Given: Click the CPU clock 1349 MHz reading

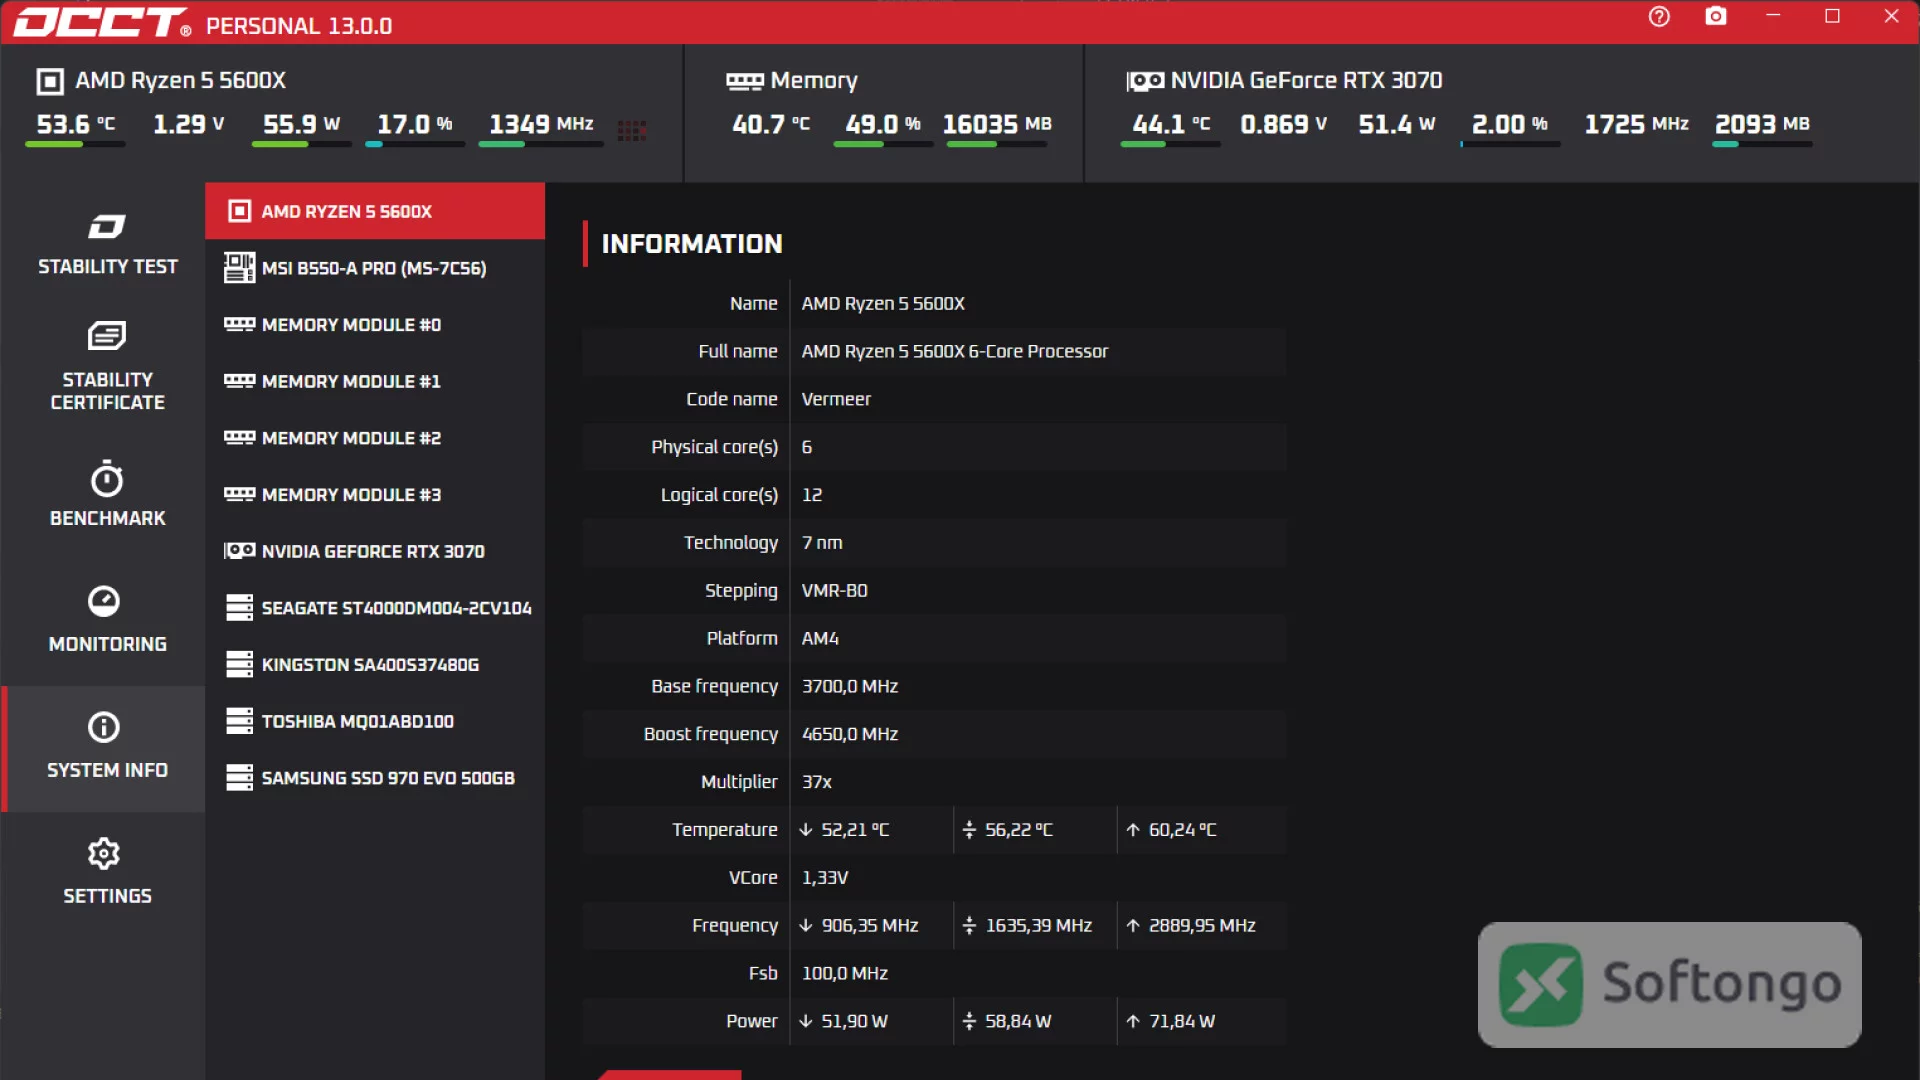Looking at the screenshot, I should [541, 124].
